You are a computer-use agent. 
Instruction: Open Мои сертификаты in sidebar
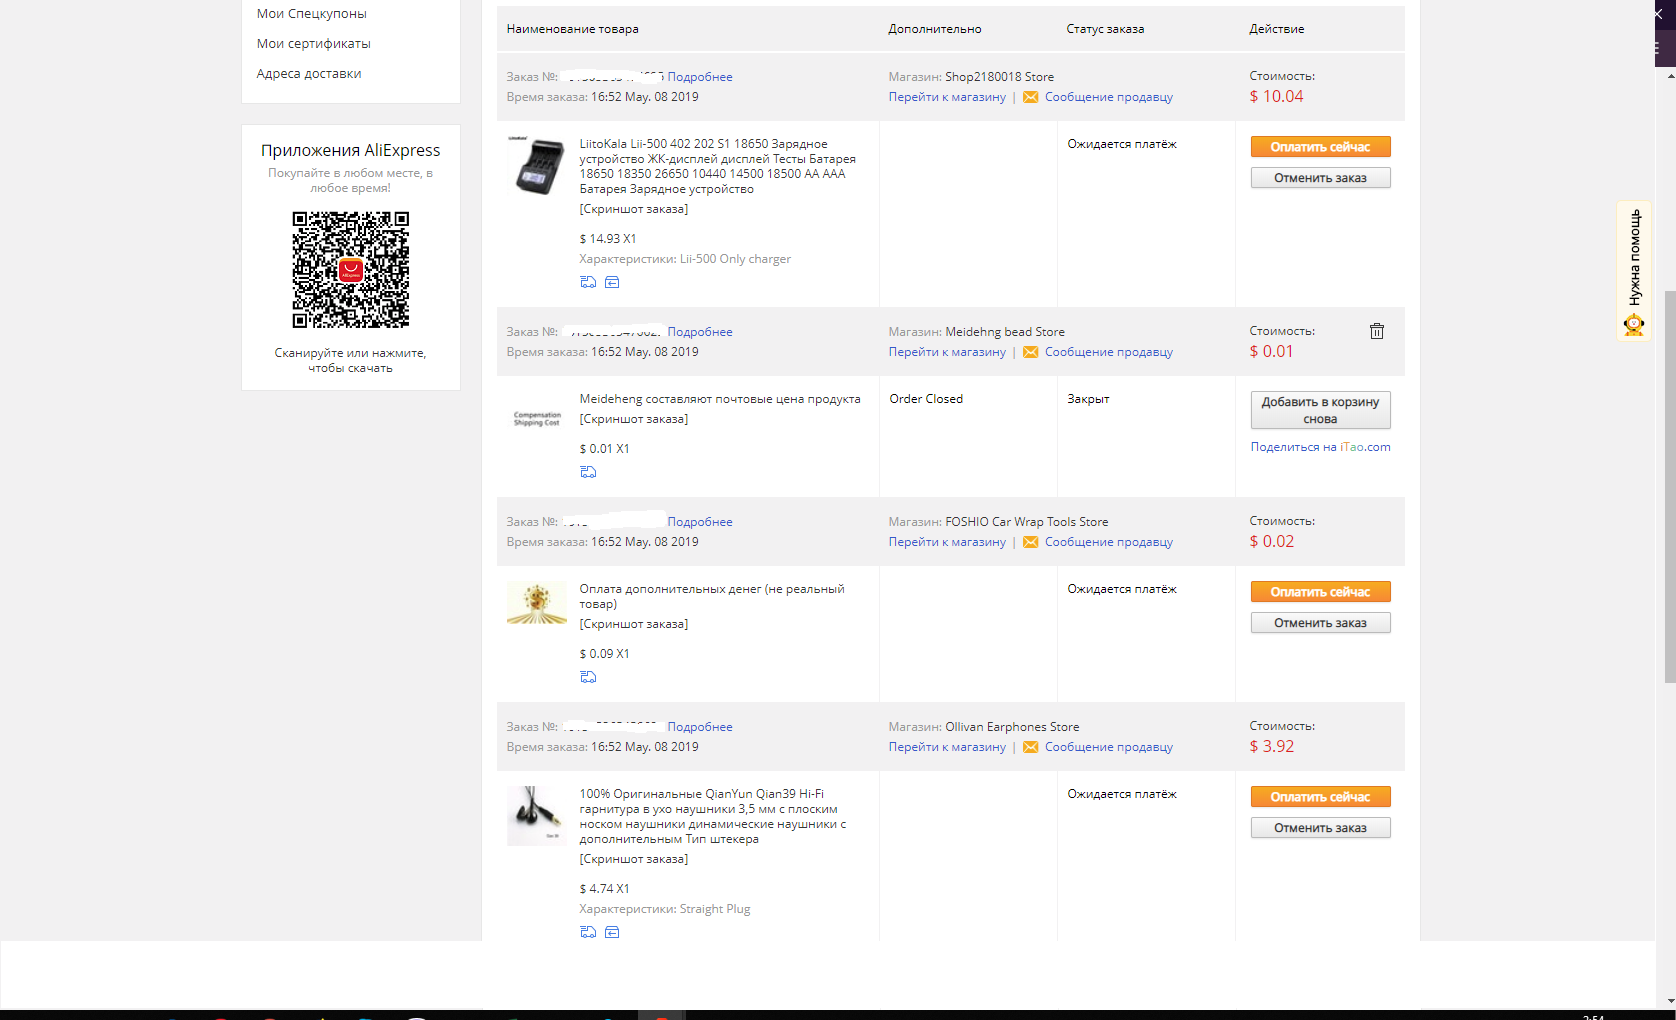pyautogui.click(x=313, y=44)
